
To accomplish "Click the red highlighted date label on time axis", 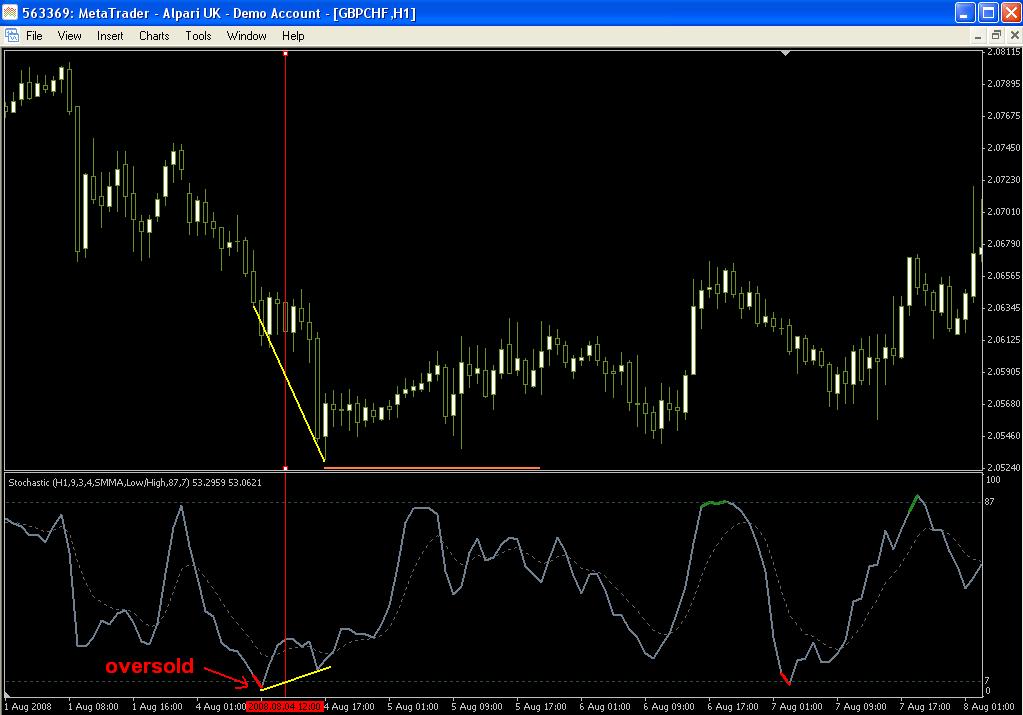I will (284, 706).
